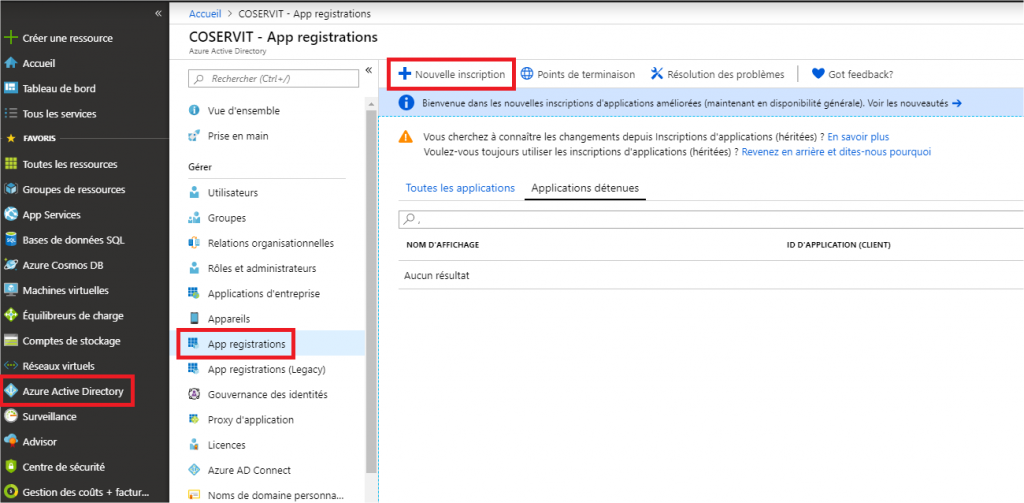The height and width of the screenshot is (503, 1024).
Task: Click the Azure Cosmos DB planet icon
Action: point(10,265)
